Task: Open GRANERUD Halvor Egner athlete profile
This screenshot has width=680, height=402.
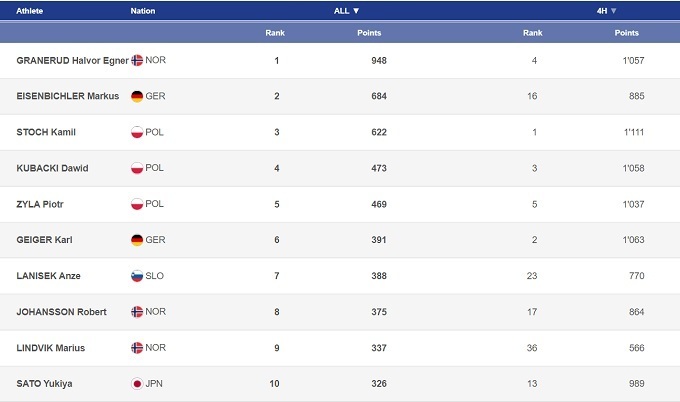Action: coord(73,60)
